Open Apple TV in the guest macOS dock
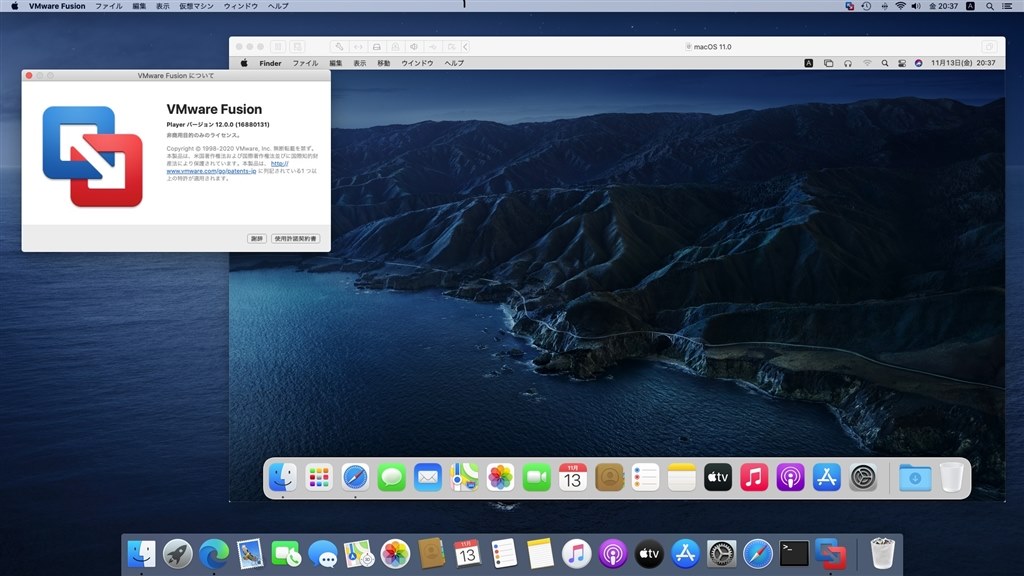This screenshot has width=1024, height=576. 718,478
